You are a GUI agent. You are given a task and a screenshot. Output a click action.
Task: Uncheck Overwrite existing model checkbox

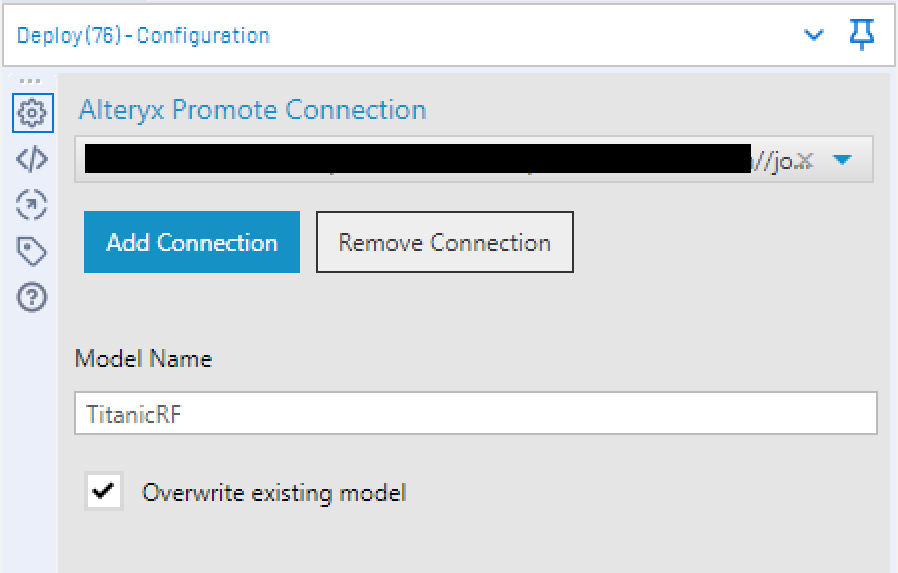pyautogui.click(x=104, y=491)
